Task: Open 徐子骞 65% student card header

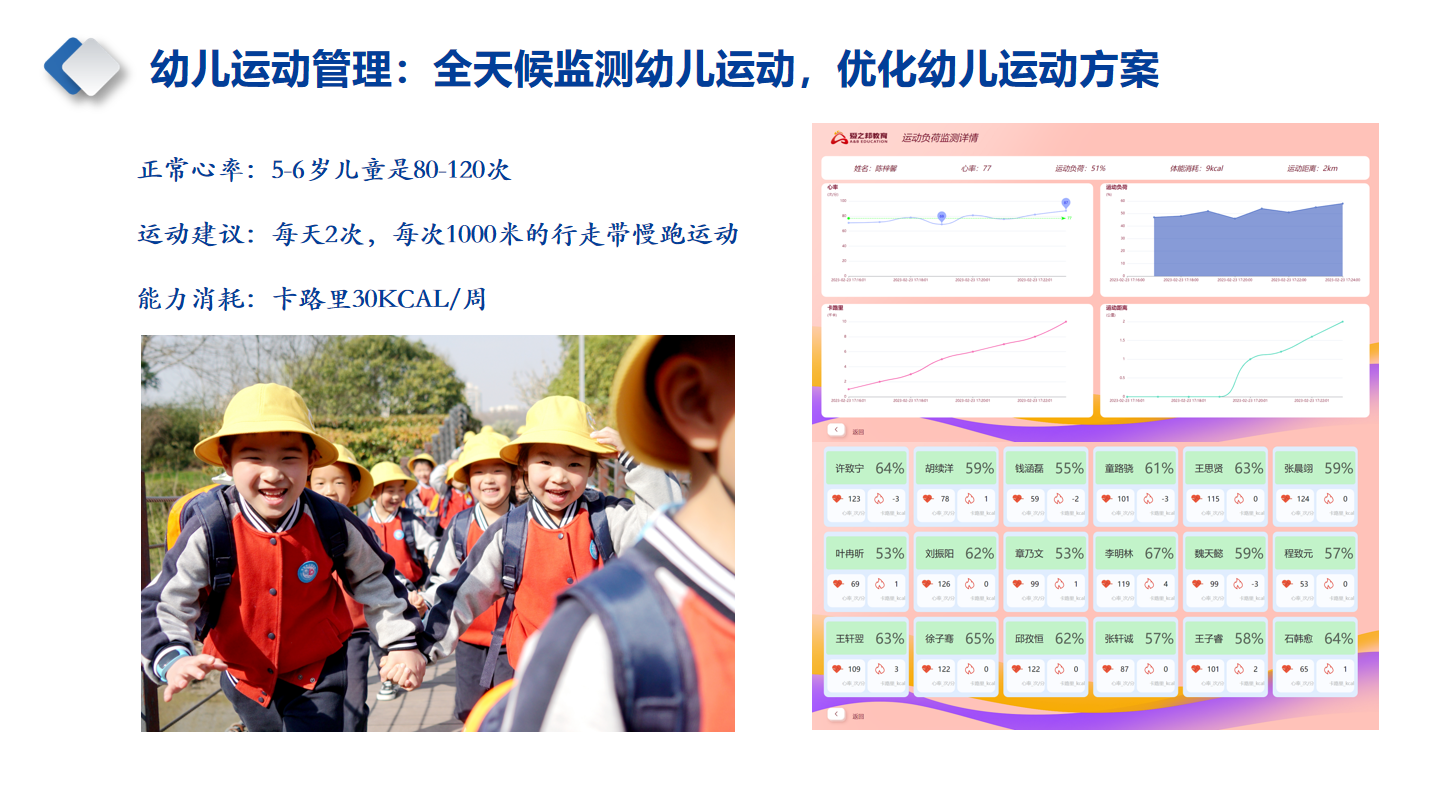Action: point(956,638)
